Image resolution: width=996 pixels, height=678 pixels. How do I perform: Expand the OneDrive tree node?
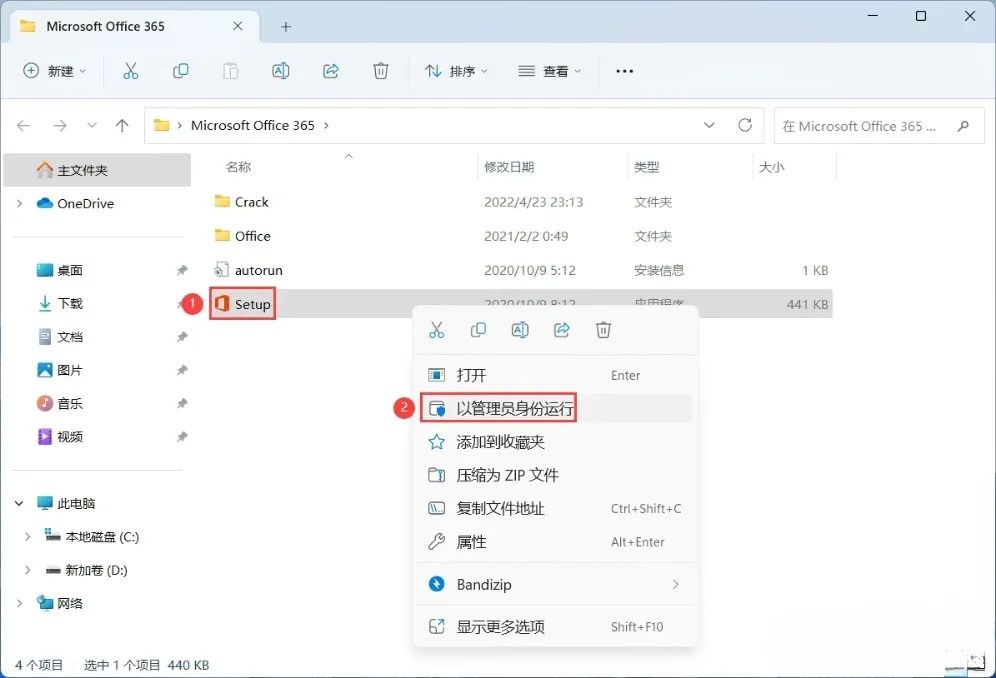pyautogui.click(x=19, y=203)
